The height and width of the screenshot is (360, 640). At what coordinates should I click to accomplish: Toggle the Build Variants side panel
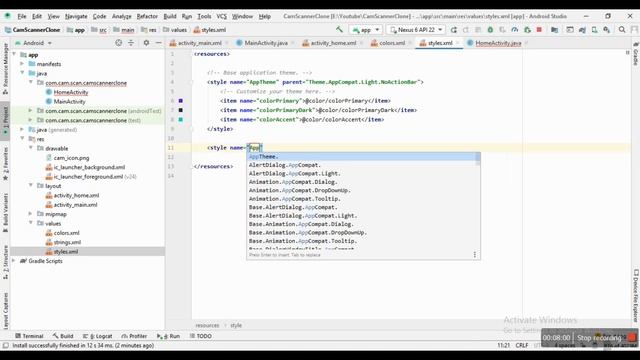coord(5,213)
